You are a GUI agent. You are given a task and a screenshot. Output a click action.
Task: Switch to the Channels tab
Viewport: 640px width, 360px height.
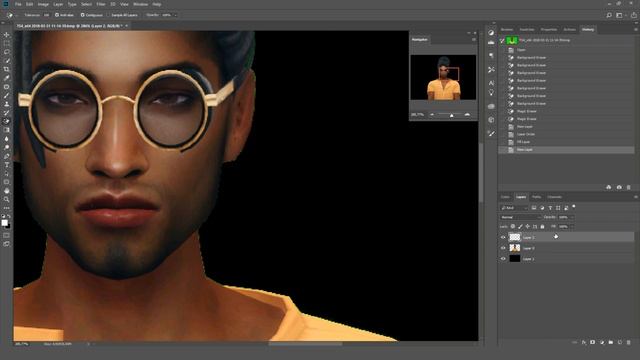pyautogui.click(x=554, y=197)
